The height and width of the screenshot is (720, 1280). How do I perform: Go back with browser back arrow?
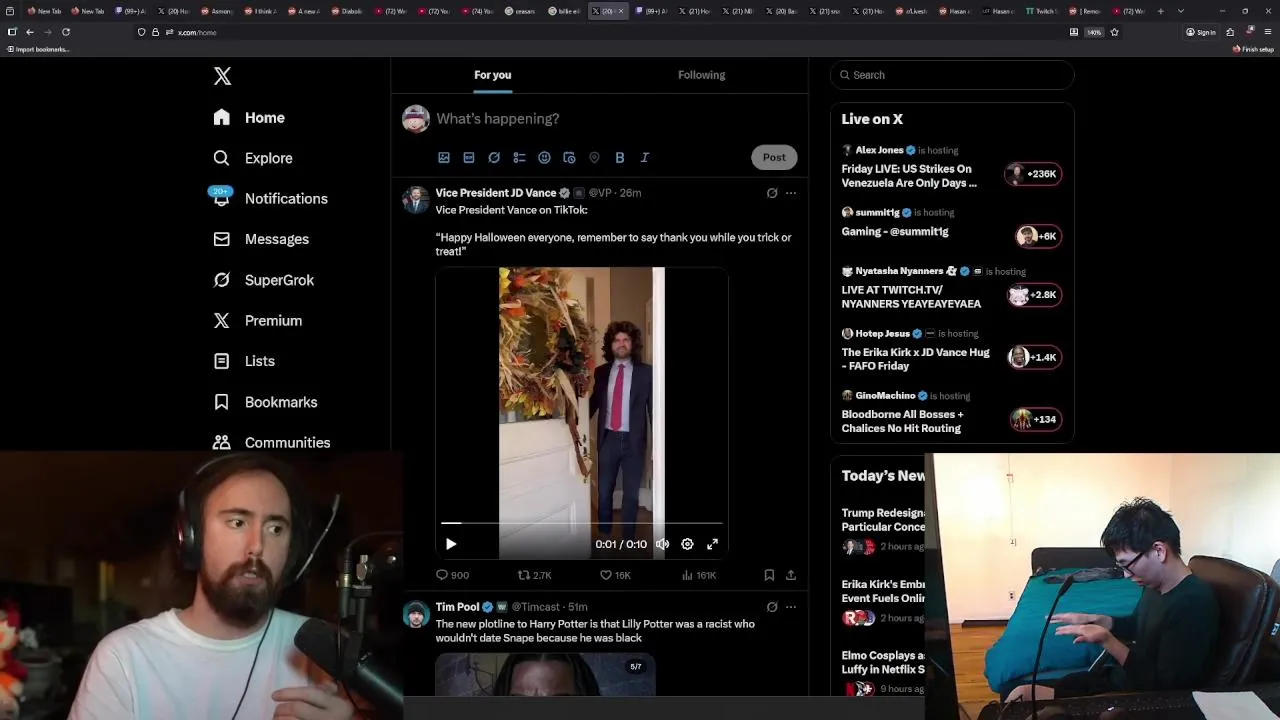[x=29, y=32]
